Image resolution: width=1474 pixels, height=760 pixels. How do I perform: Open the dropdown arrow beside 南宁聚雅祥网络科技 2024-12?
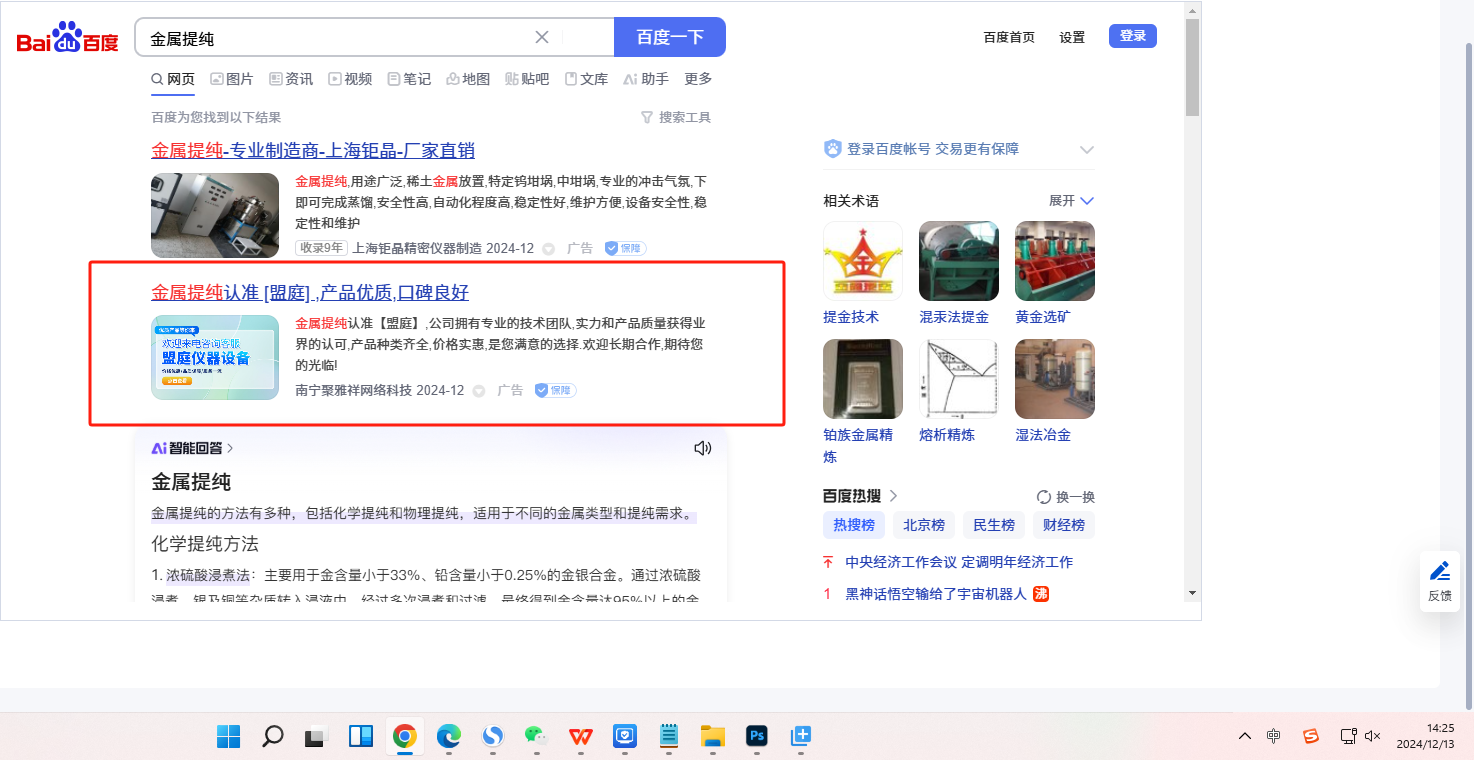(478, 390)
